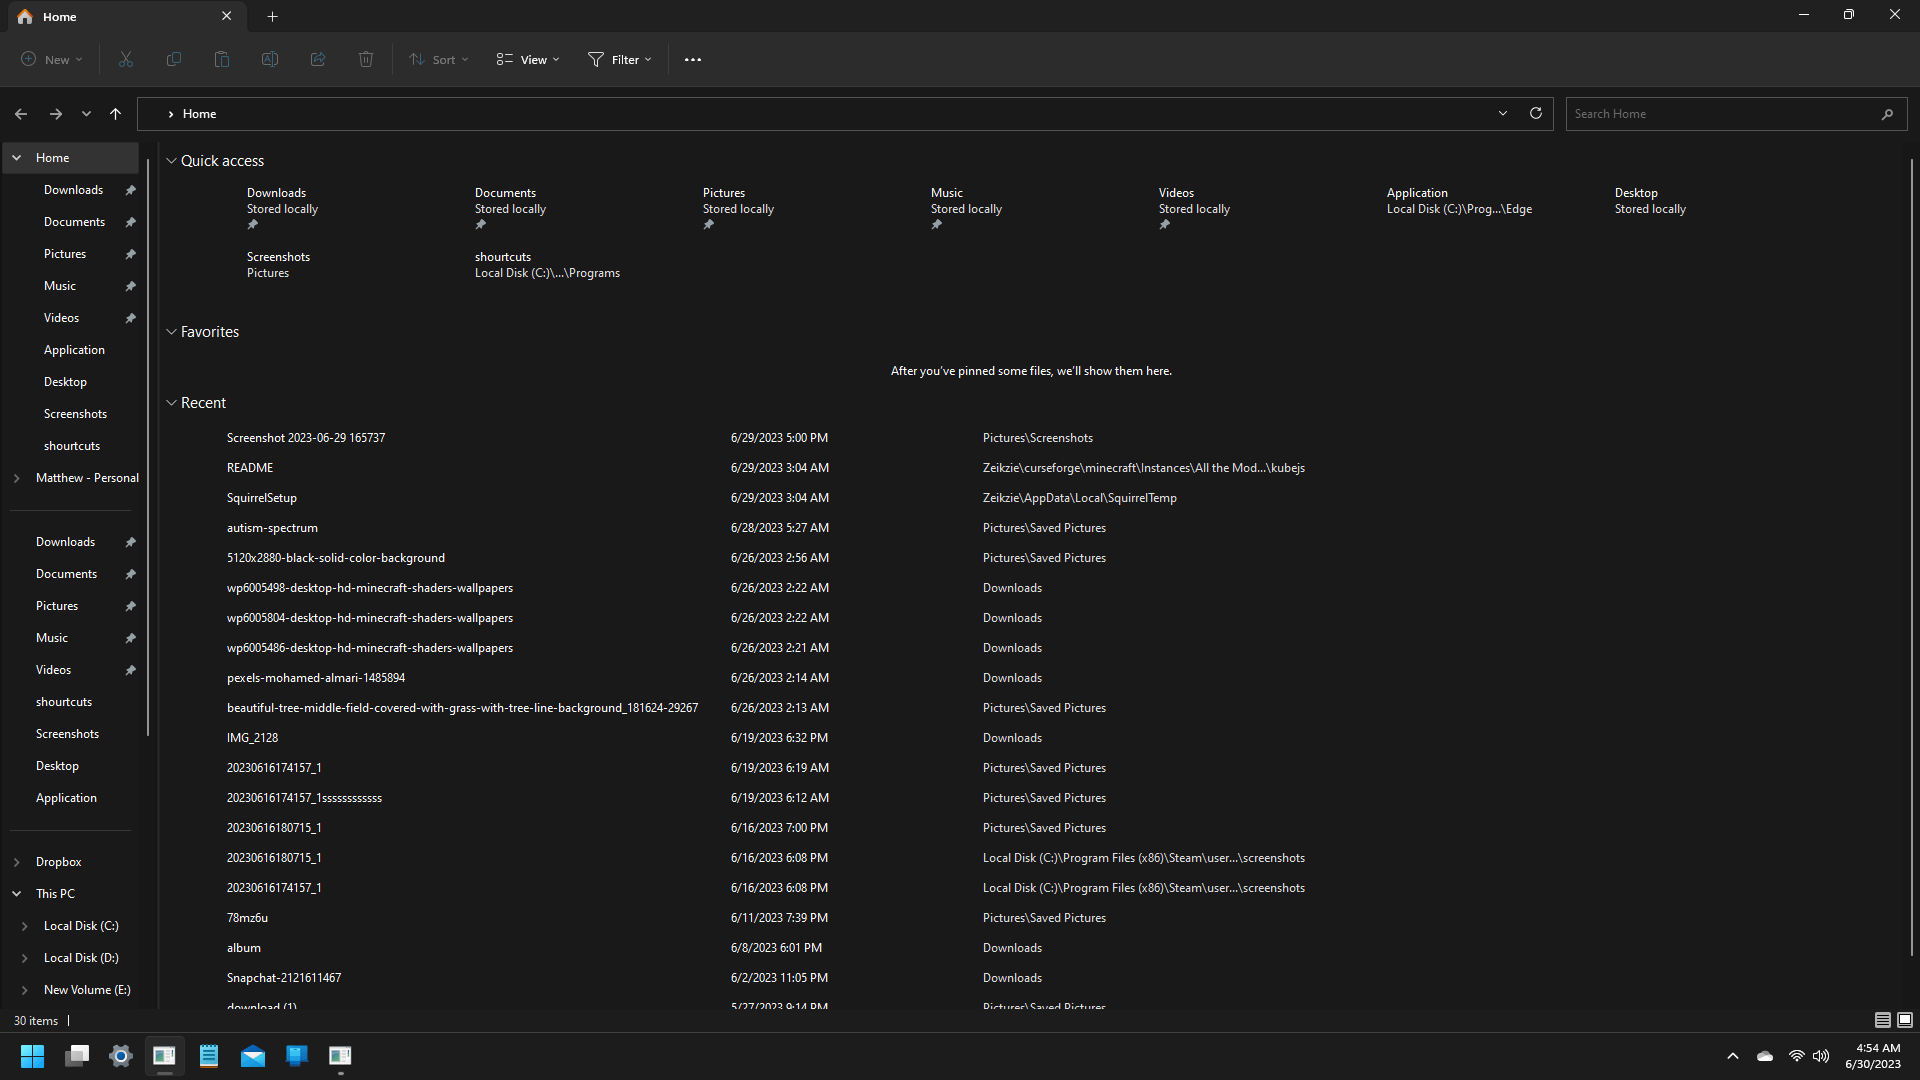Viewport: 1920px width, 1080px height.
Task: Refresh the Home folder view
Action: (x=1536, y=114)
